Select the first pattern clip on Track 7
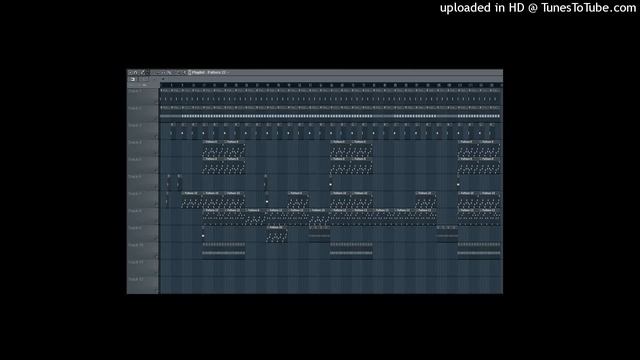 click(x=192, y=200)
